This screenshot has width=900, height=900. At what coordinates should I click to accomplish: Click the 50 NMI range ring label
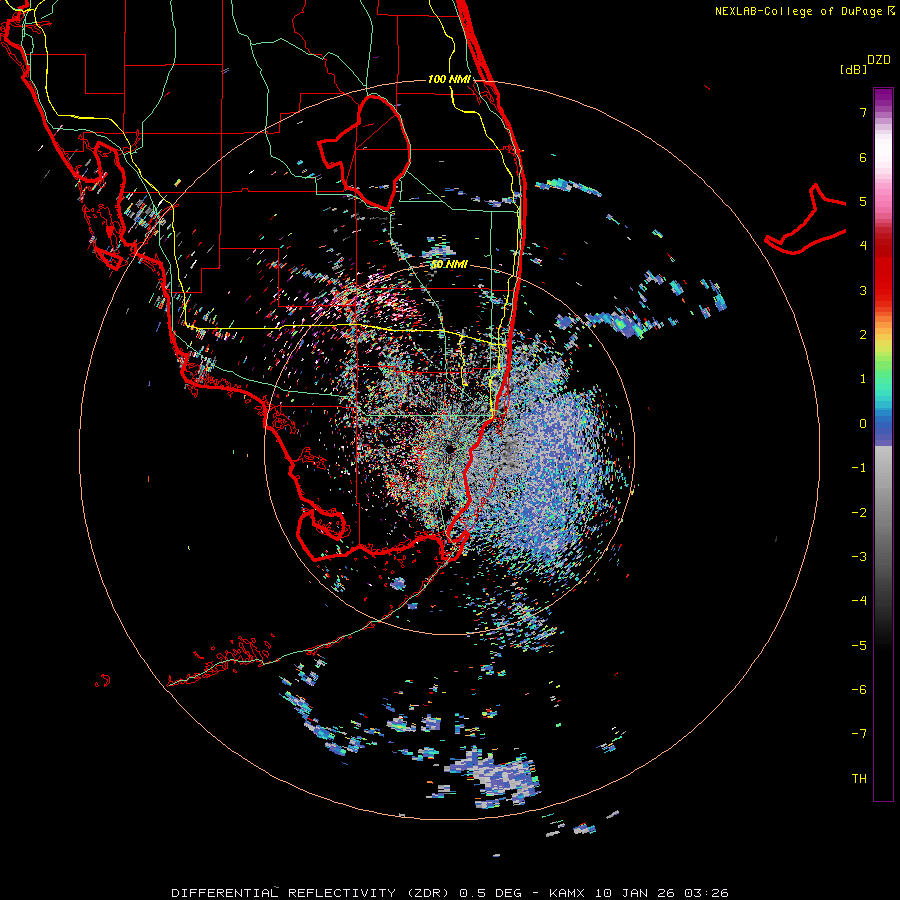click(449, 264)
